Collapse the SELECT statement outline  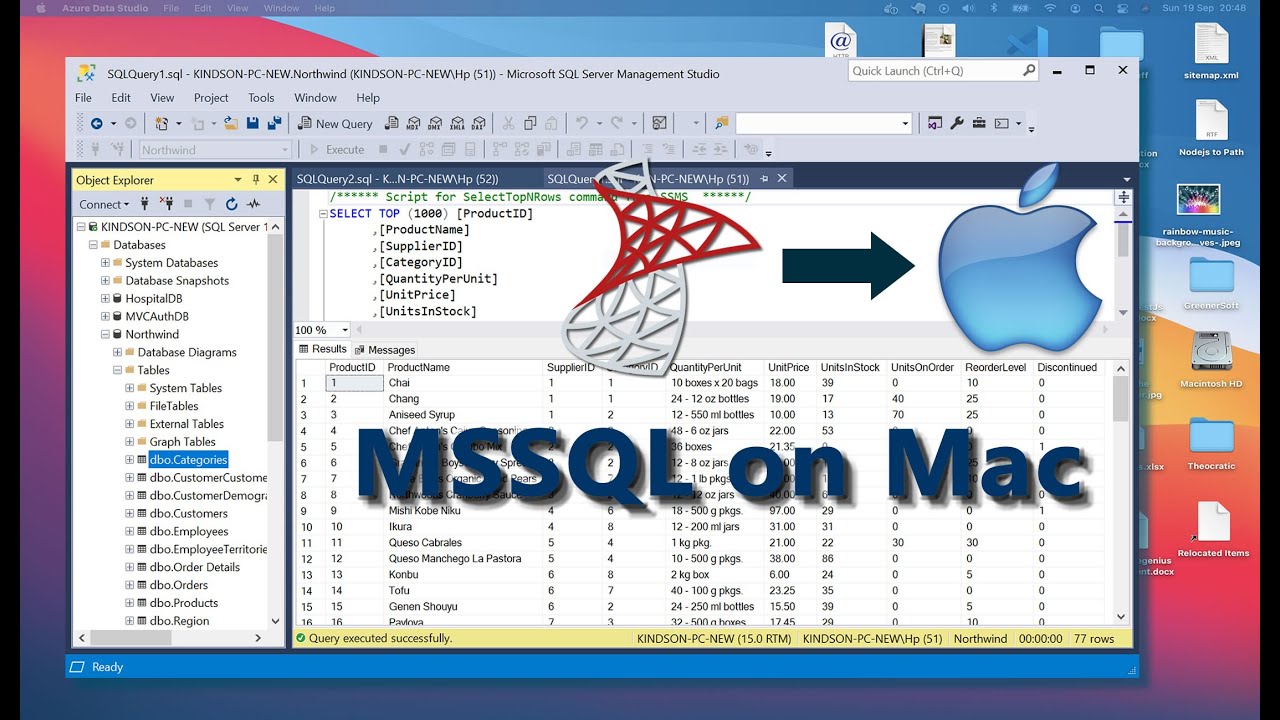pos(322,214)
